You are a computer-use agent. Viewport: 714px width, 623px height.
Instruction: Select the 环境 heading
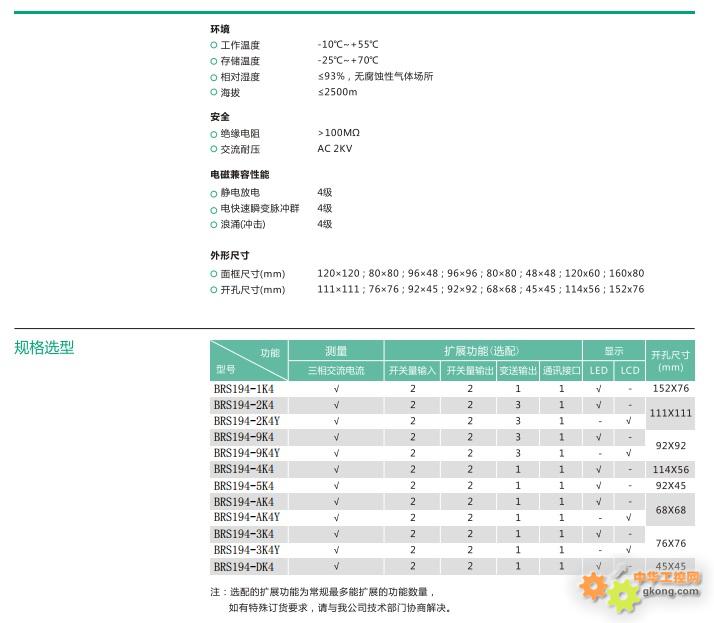point(220,29)
